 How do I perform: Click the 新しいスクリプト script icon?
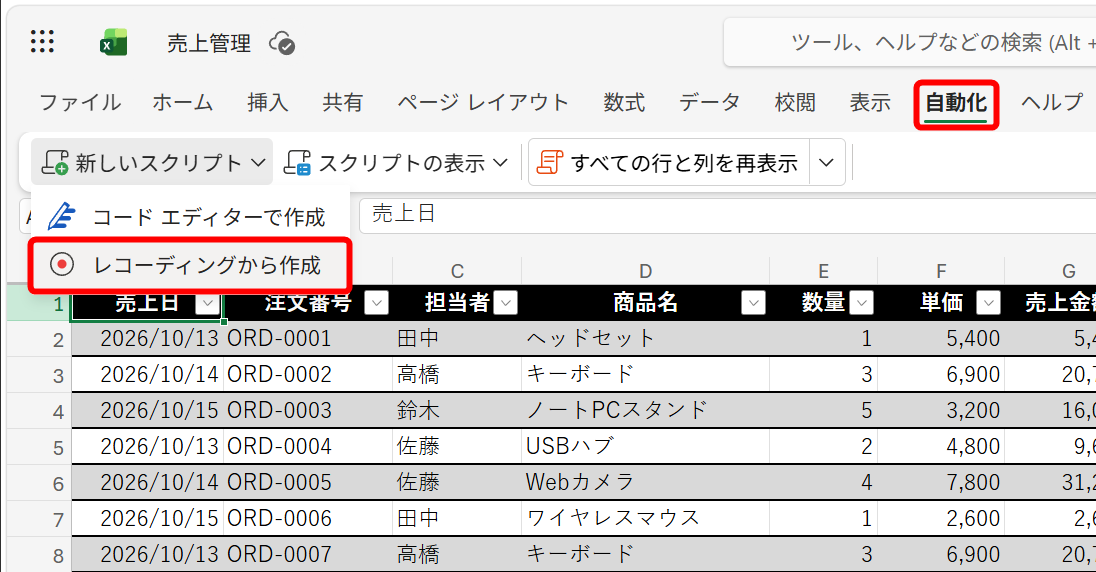click(x=55, y=162)
